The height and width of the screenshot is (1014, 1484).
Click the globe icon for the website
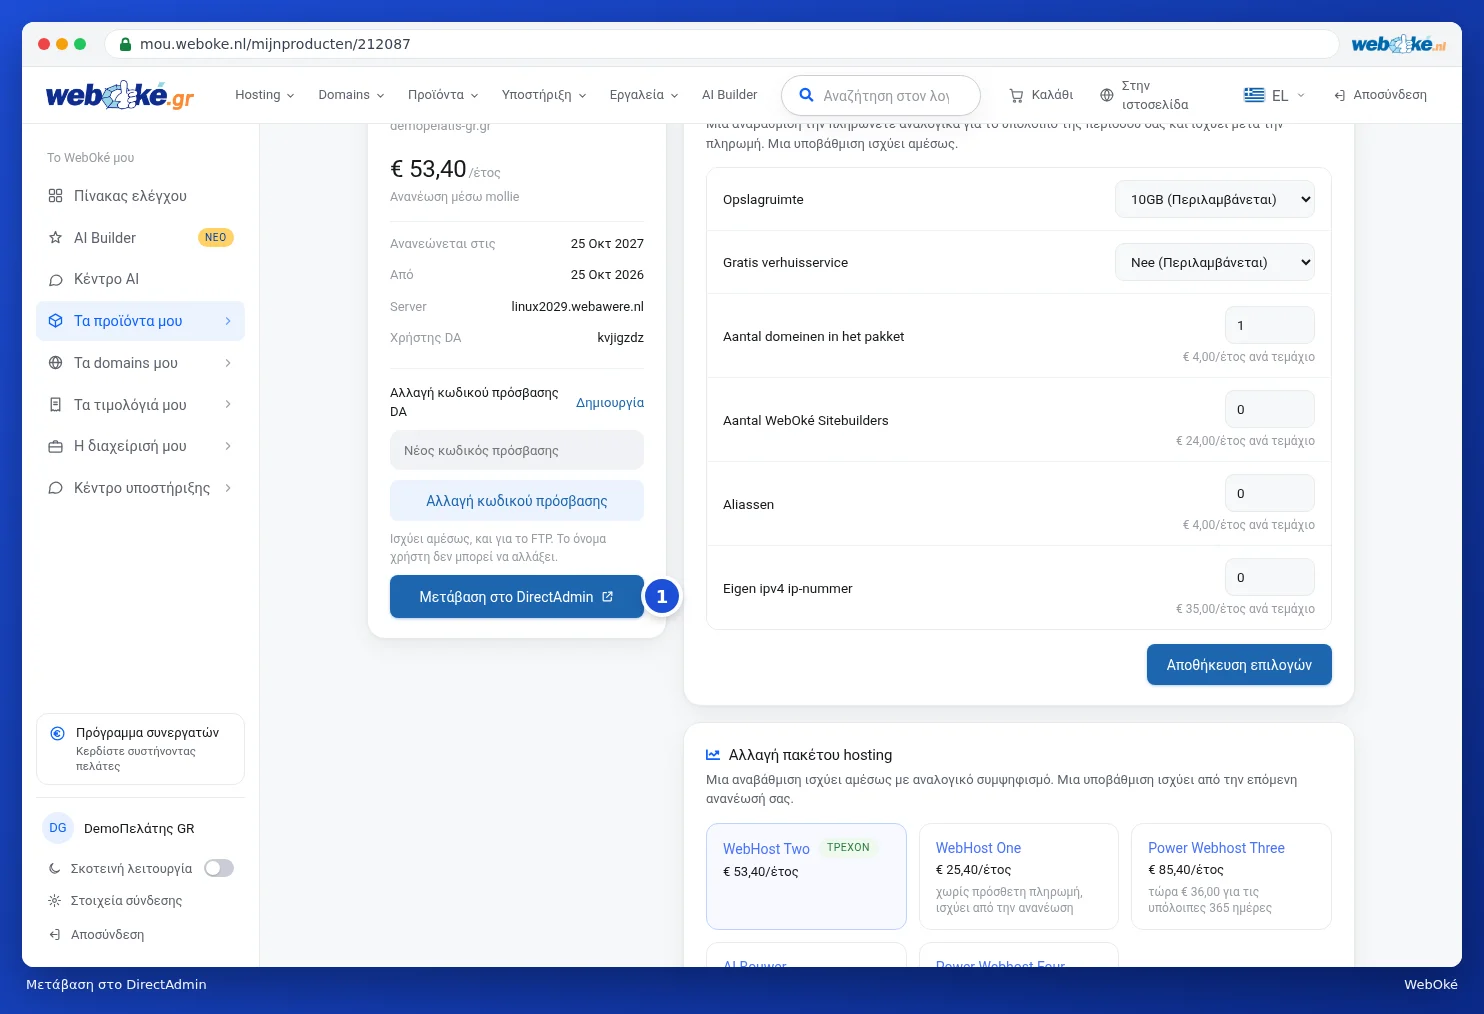click(1106, 95)
